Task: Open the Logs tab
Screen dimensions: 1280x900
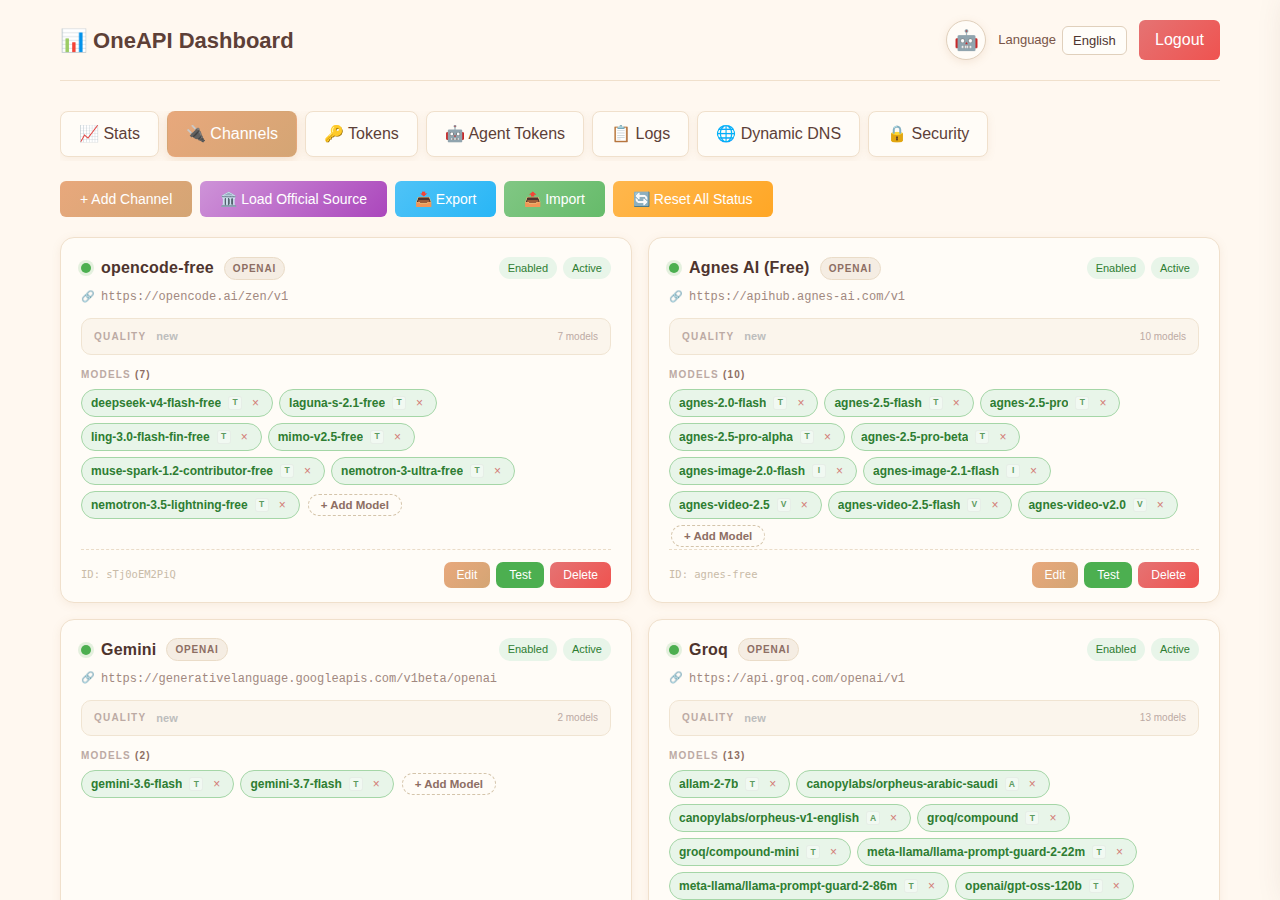Action: [x=641, y=134]
